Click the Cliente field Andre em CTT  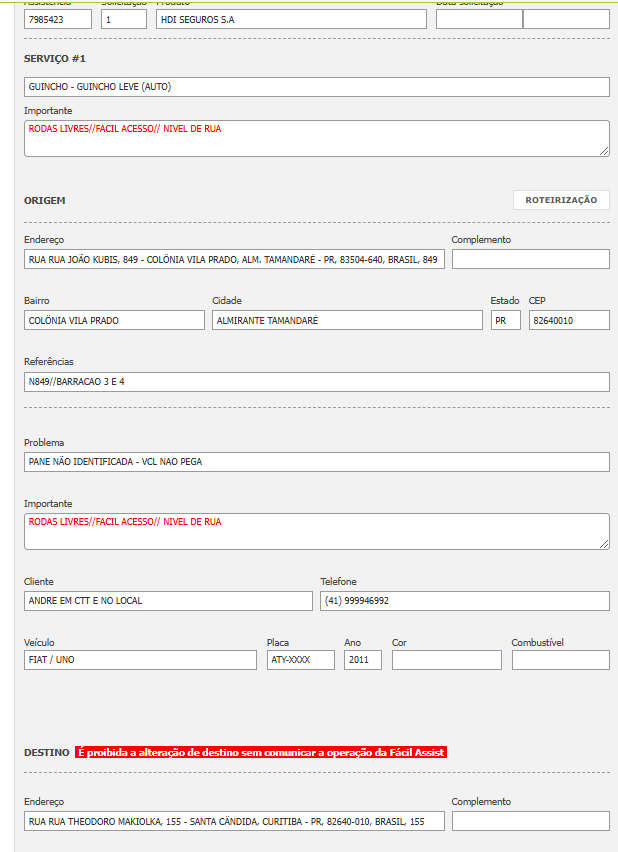(x=168, y=601)
